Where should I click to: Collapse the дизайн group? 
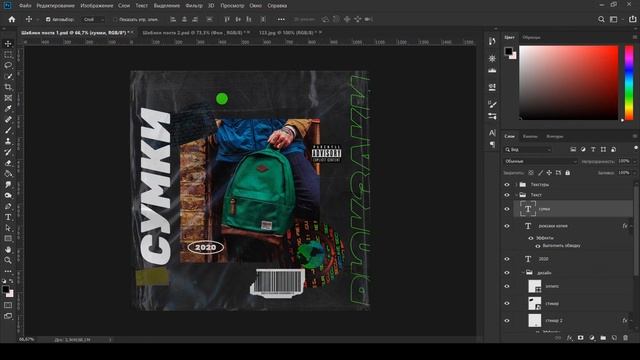[523, 273]
